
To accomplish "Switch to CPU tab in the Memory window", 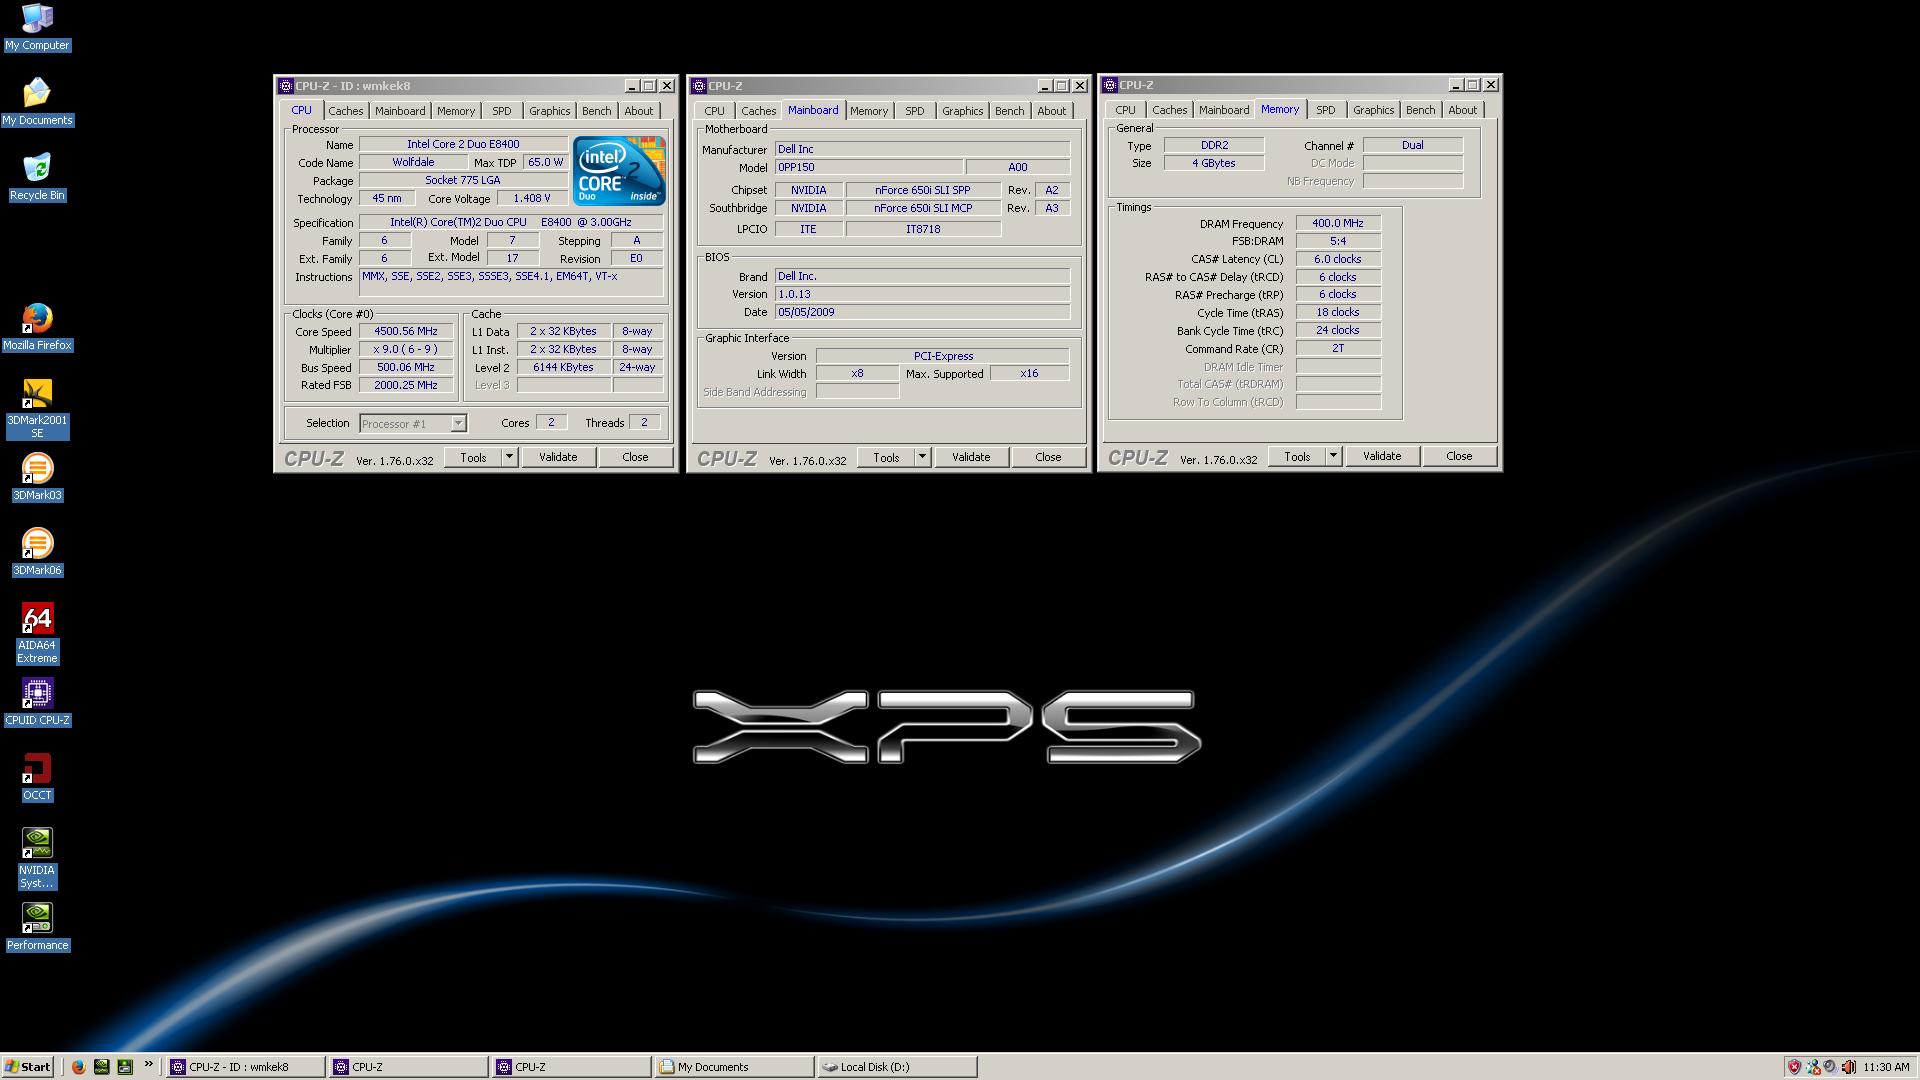I will point(1125,110).
